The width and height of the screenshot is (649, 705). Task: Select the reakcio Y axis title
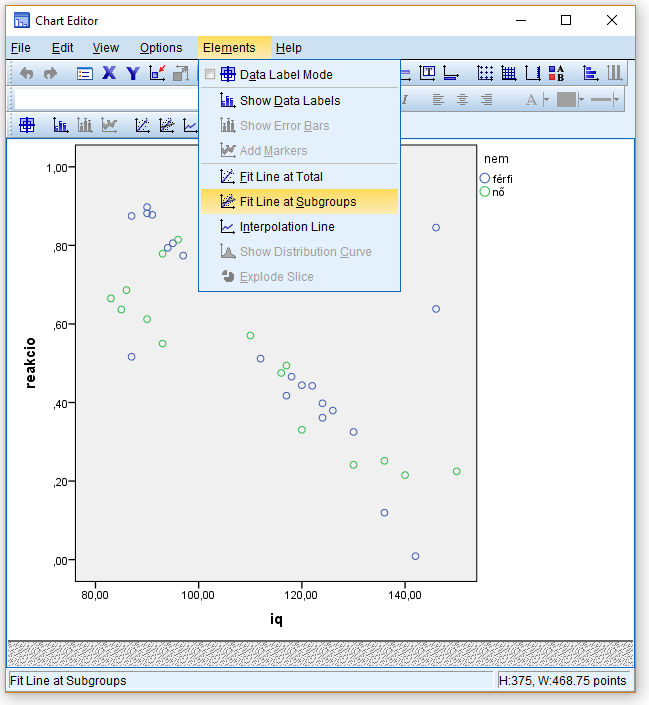pos(30,363)
